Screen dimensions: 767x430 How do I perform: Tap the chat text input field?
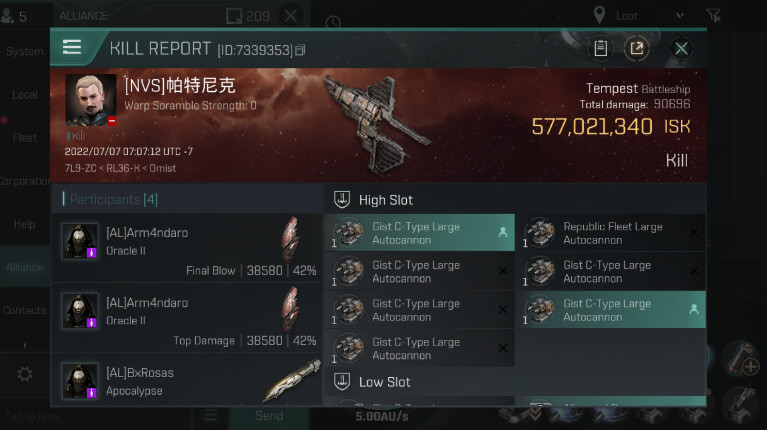(x=95, y=416)
